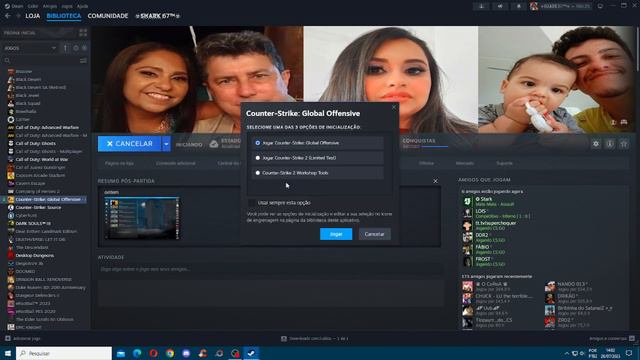Click the Windows taskbar Pesquisar search box
This screenshot has height=360, width=640.
[64, 353]
